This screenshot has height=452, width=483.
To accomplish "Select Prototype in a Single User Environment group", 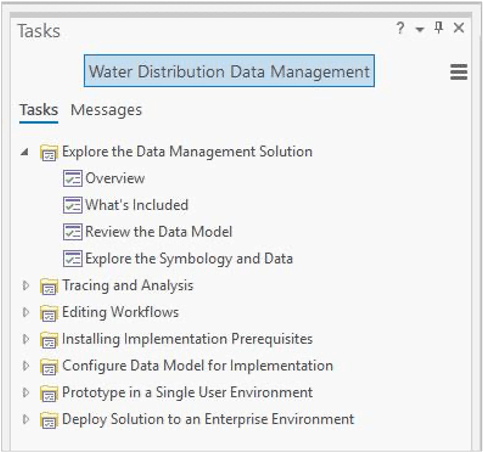I will [x=187, y=393].
